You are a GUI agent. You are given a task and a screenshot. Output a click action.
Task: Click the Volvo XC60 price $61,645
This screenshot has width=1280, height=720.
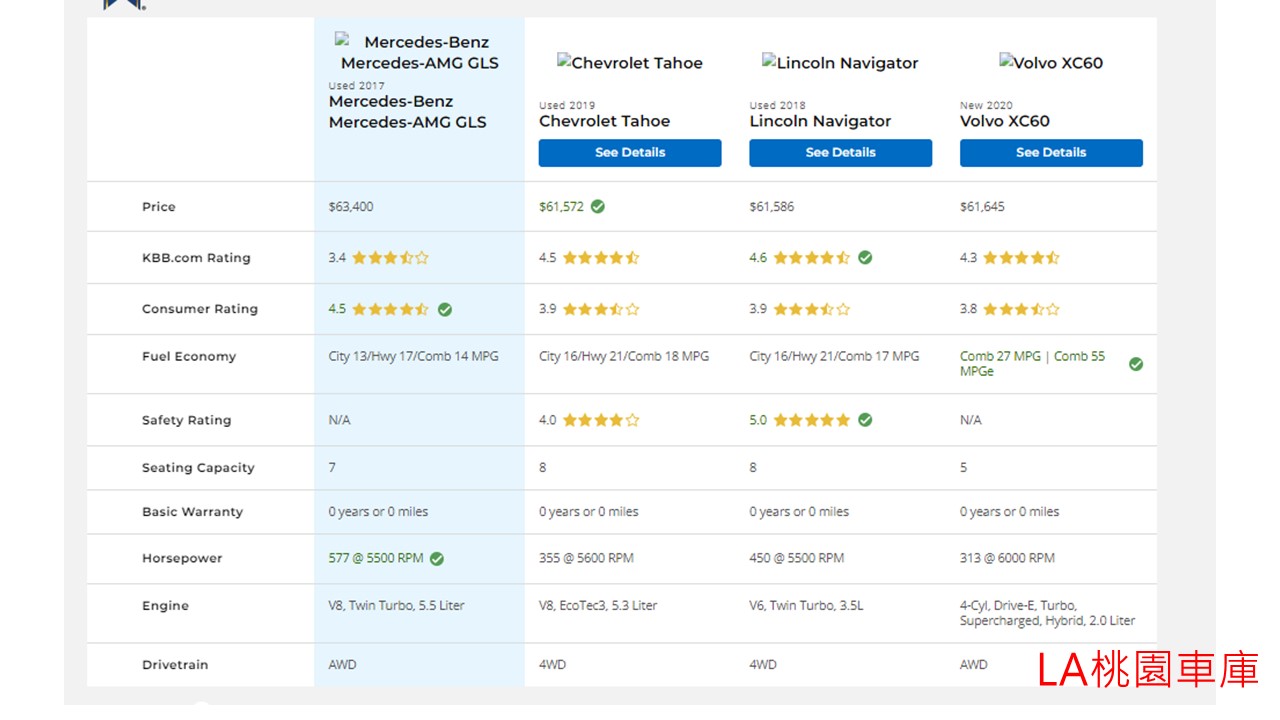(982, 207)
